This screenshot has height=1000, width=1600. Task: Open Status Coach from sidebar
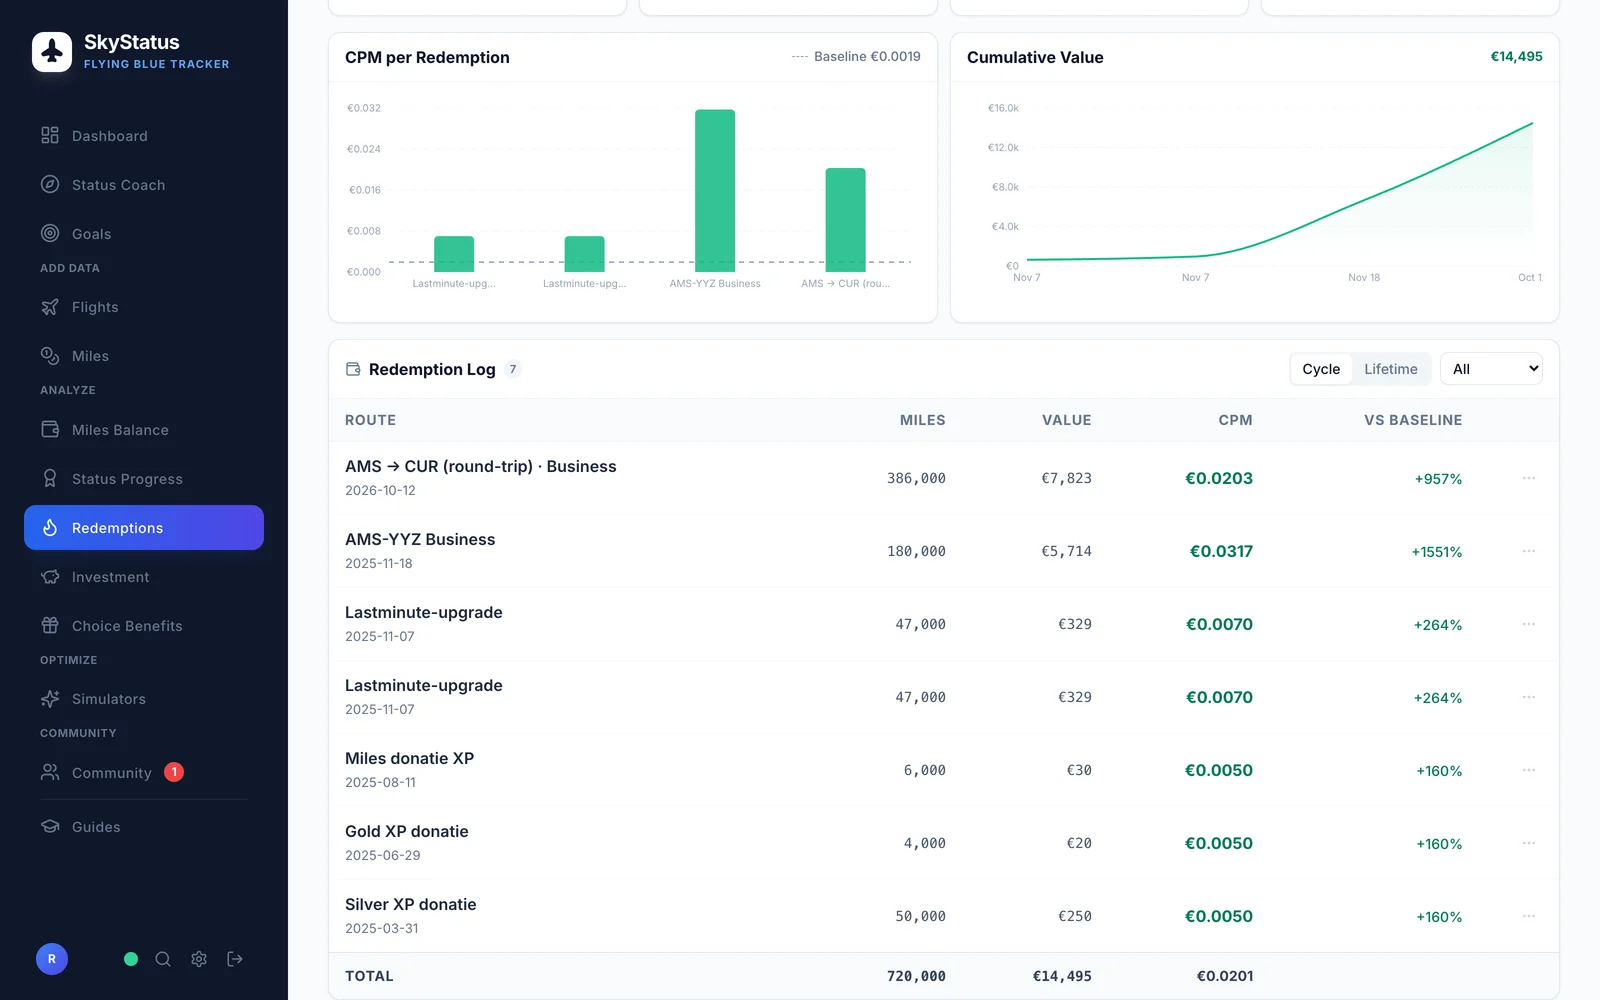(x=144, y=185)
